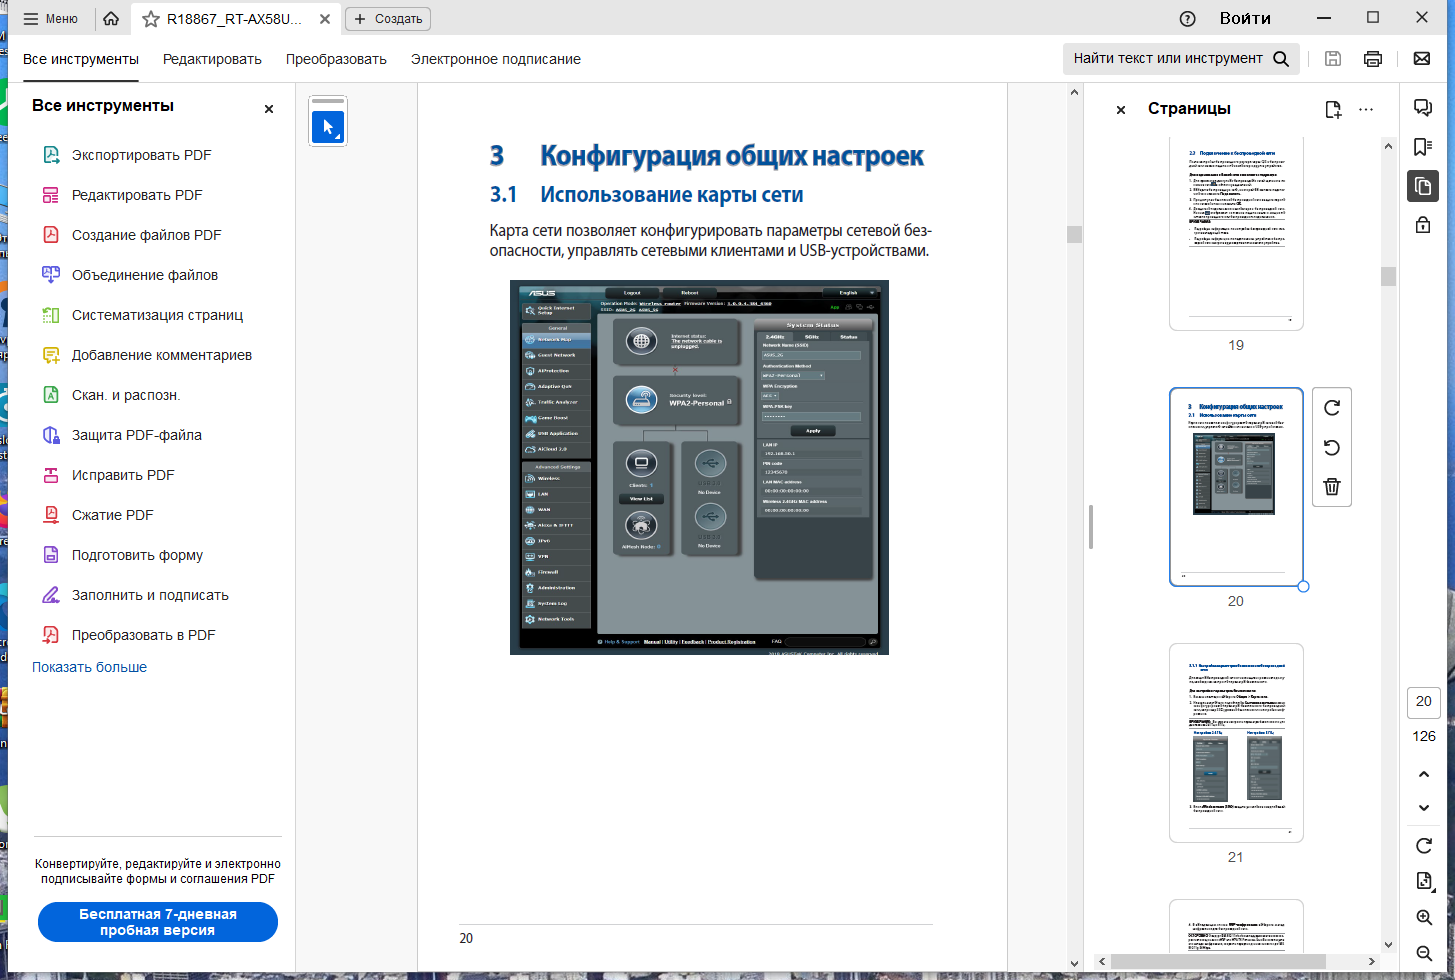Click the print icon in top toolbar

1373,59
